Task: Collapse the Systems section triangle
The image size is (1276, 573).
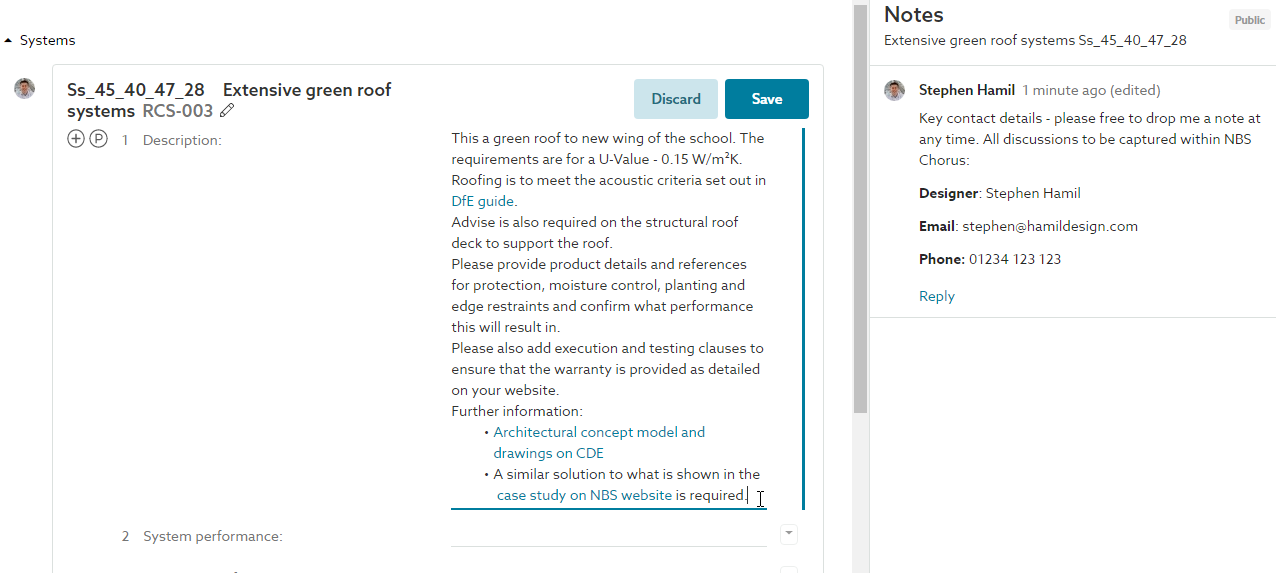Action: point(9,41)
